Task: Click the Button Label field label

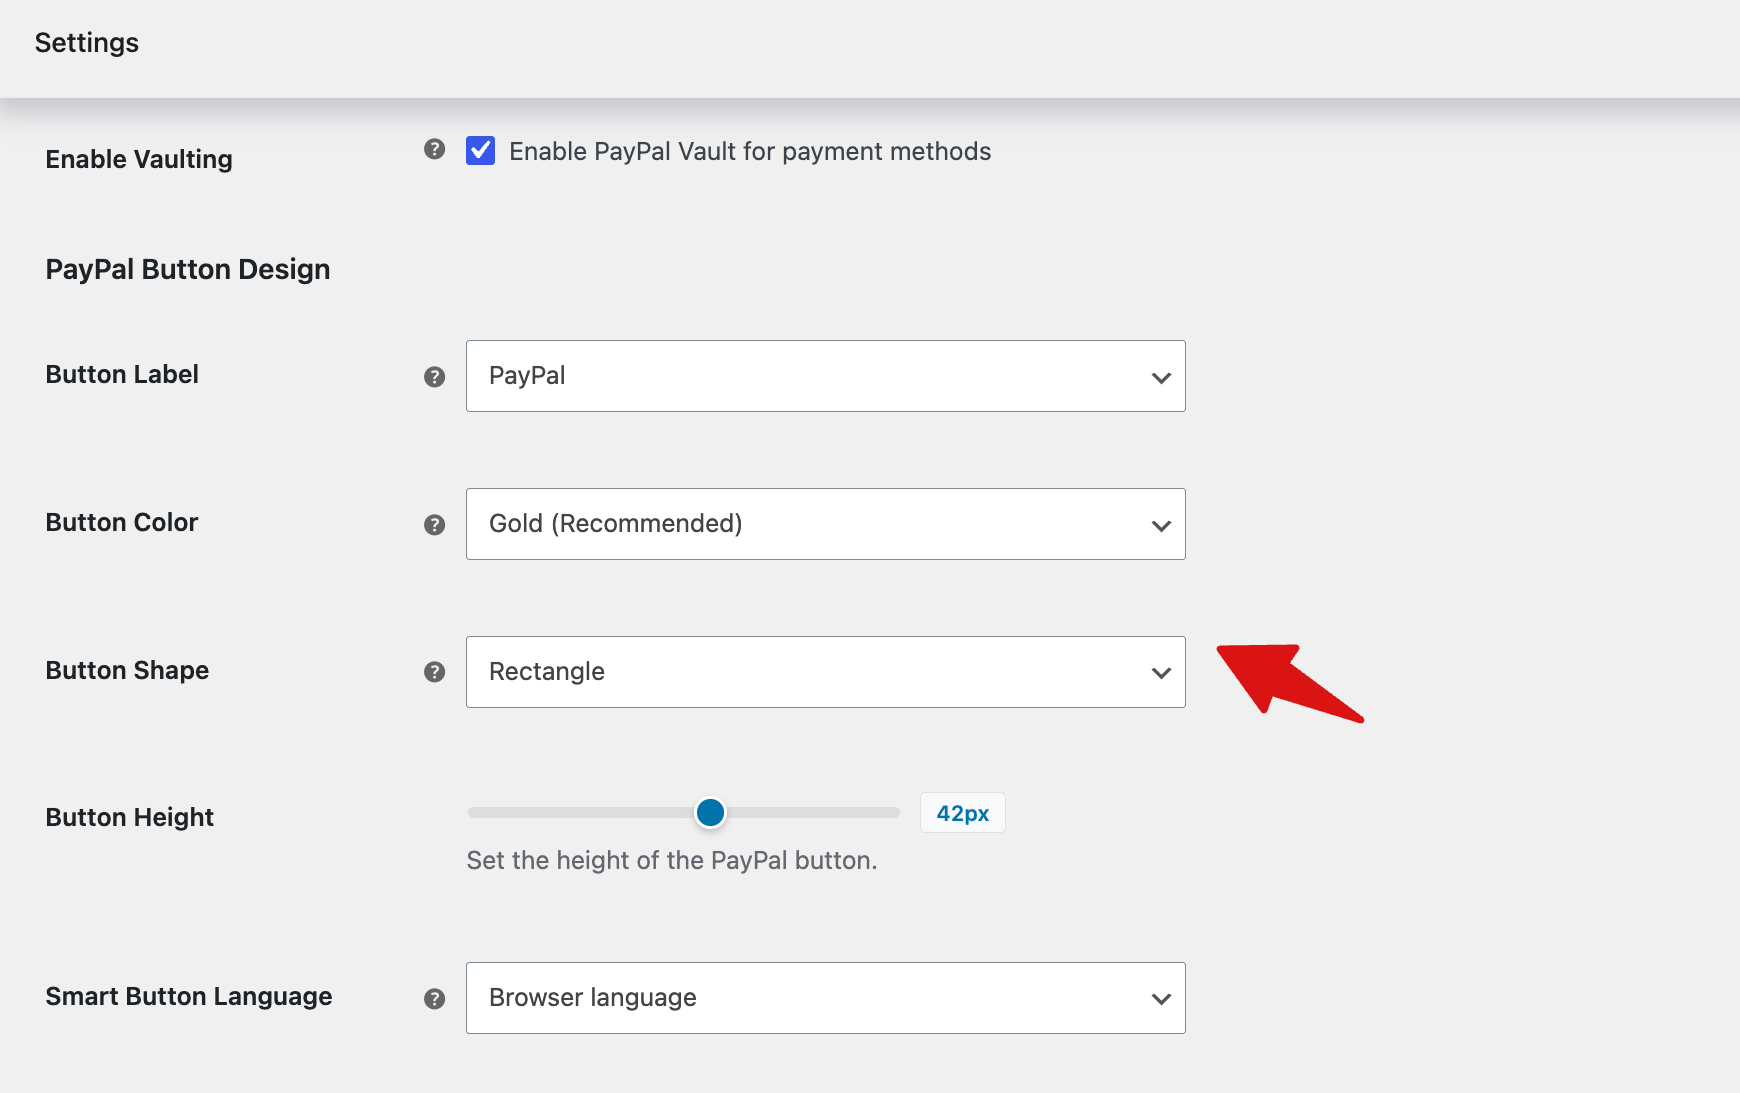Action: point(122,374)
